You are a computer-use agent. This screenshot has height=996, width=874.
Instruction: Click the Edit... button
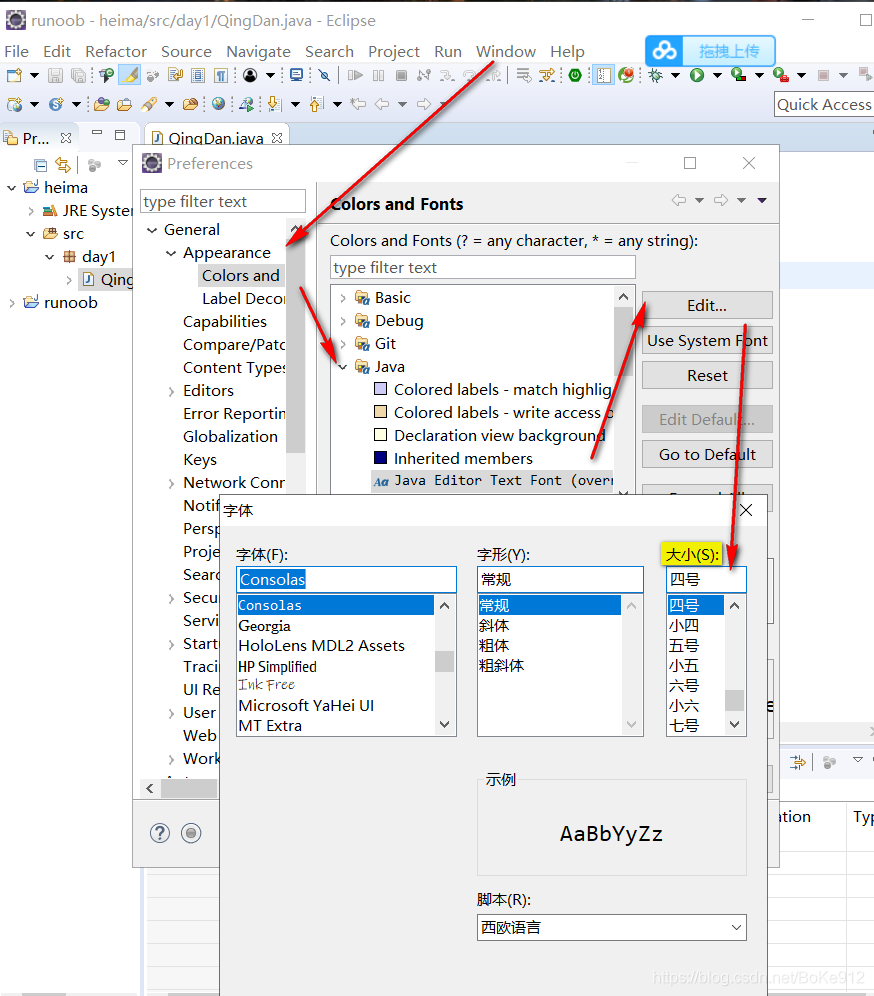pyautogui.click(x=707, y=306)
